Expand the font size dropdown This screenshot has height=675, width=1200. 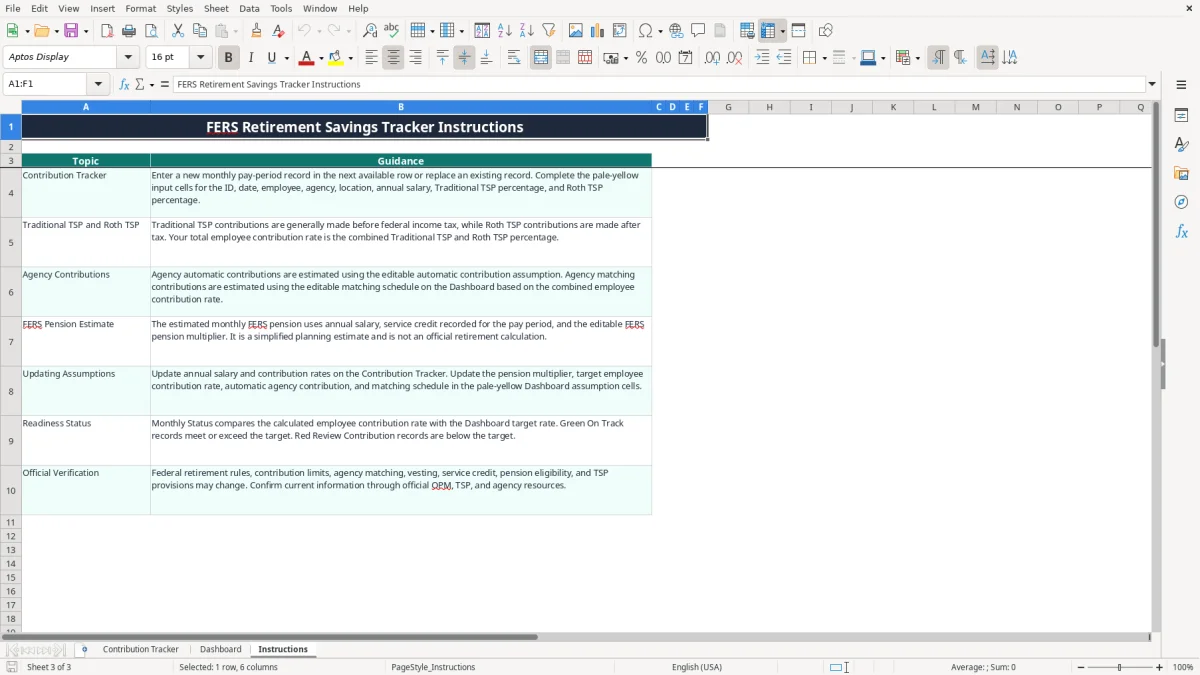pos(200,58)
